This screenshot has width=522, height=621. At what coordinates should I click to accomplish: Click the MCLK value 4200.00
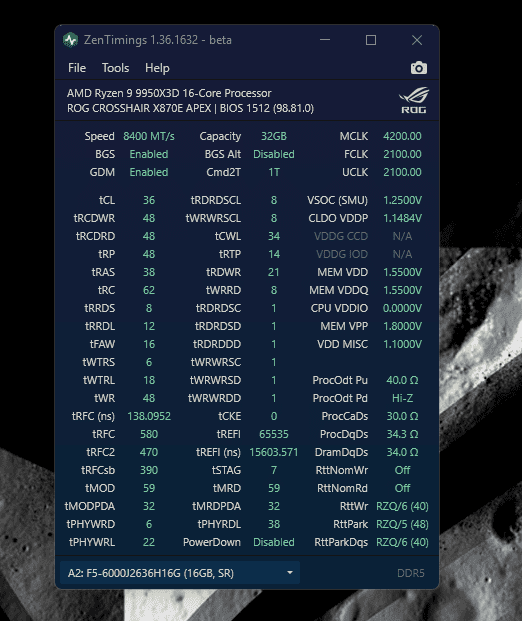click(402, 136)
